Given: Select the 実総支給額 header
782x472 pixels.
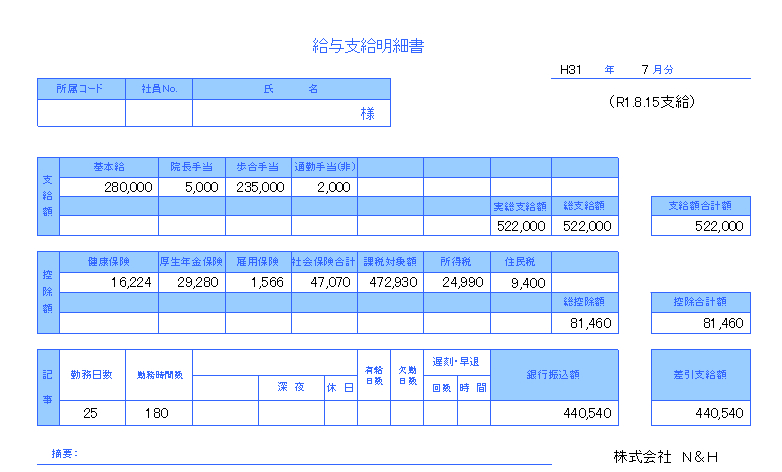Looking at the screenshot, I should click(x=521, y=206).
